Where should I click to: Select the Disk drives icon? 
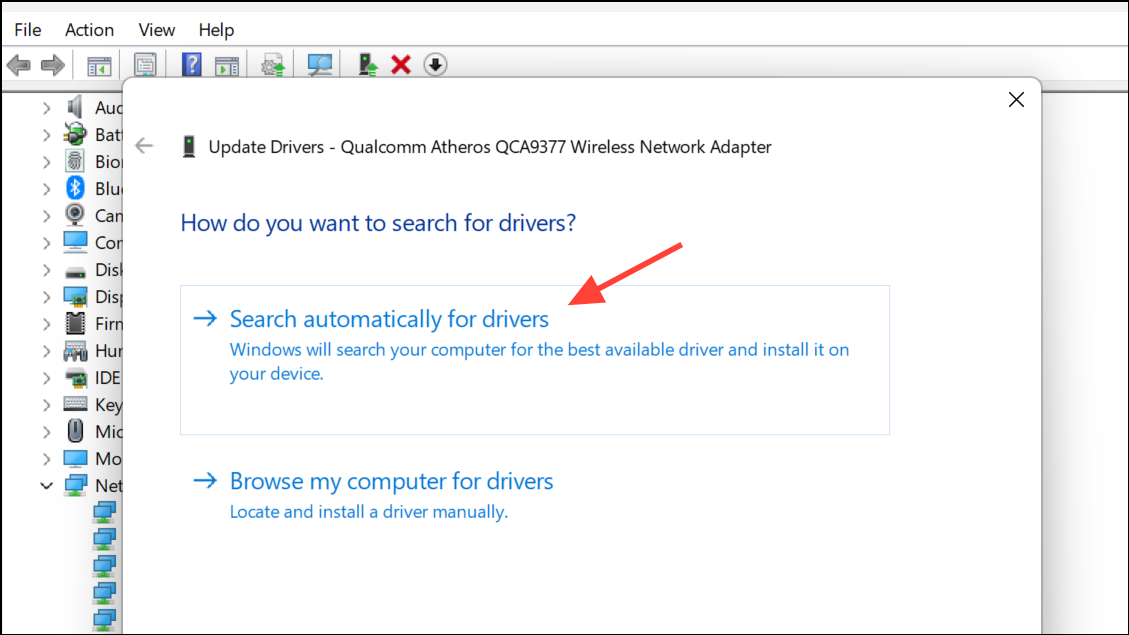[75, 272]
